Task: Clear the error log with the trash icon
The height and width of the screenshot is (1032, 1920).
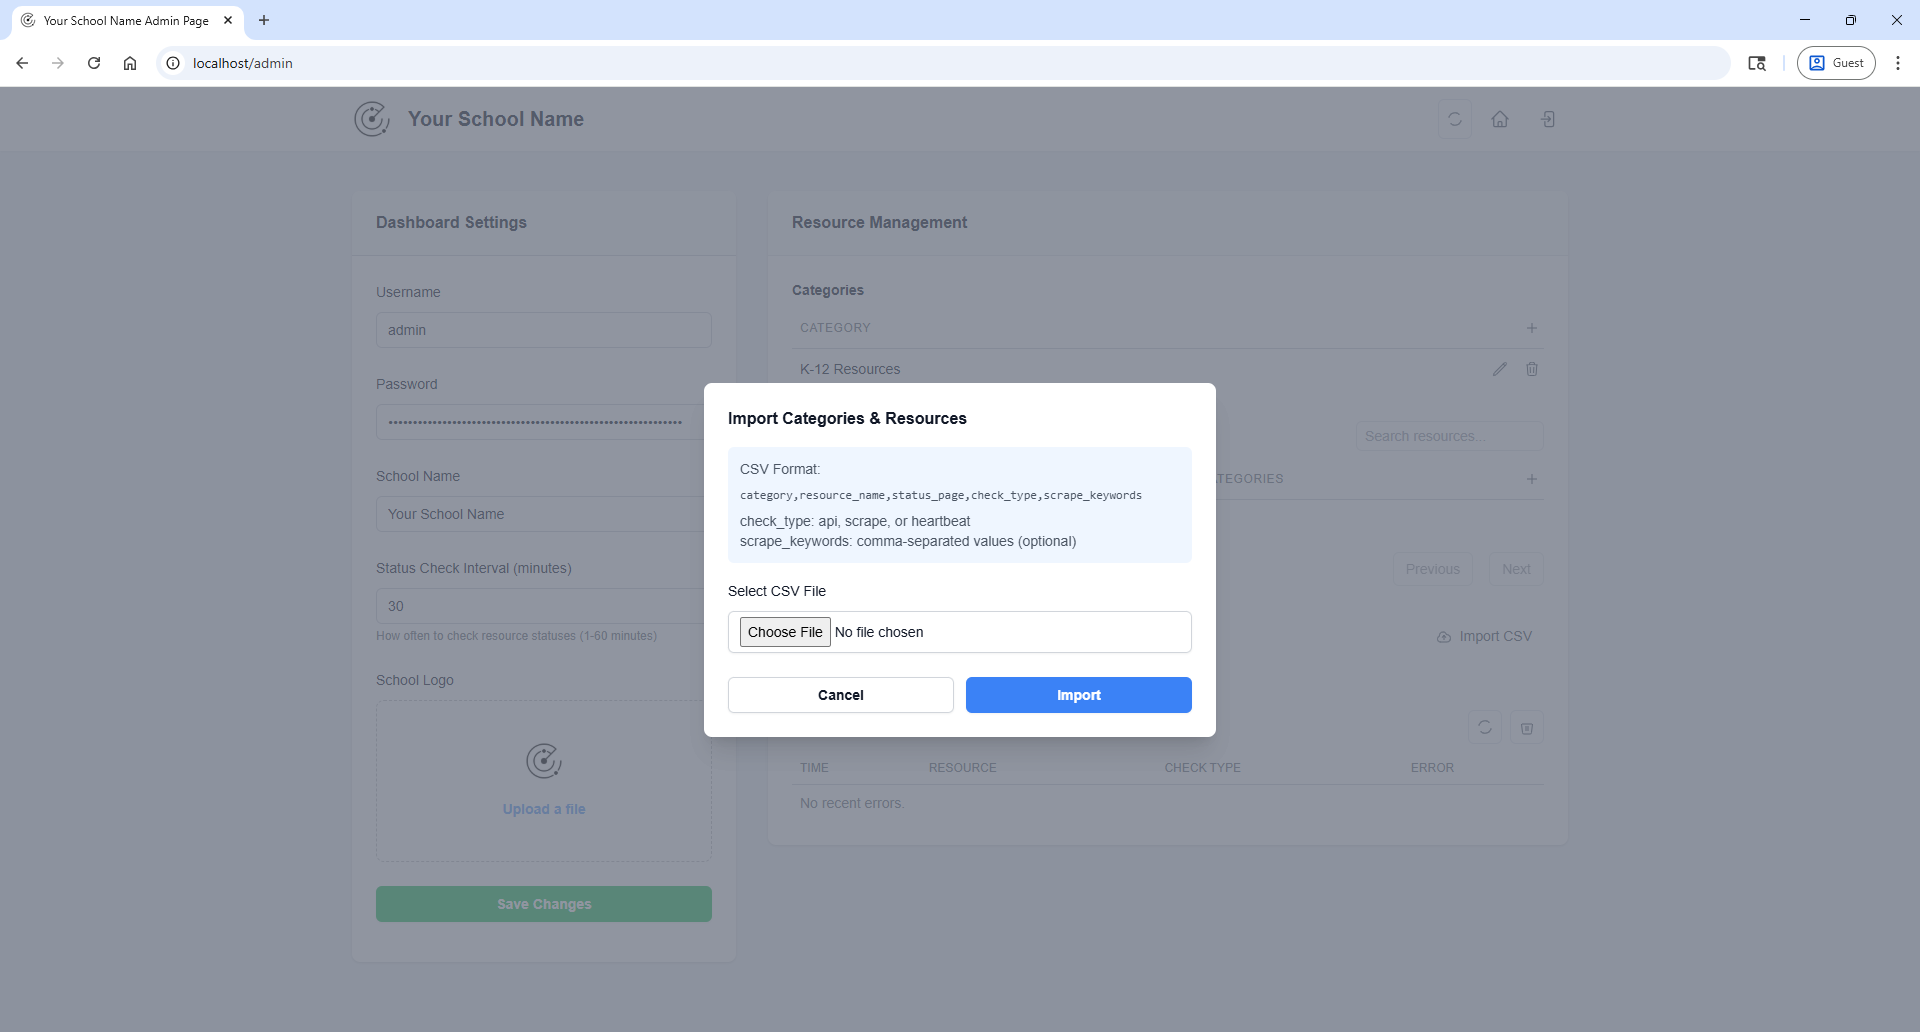Action: (x=1526, y=728)
